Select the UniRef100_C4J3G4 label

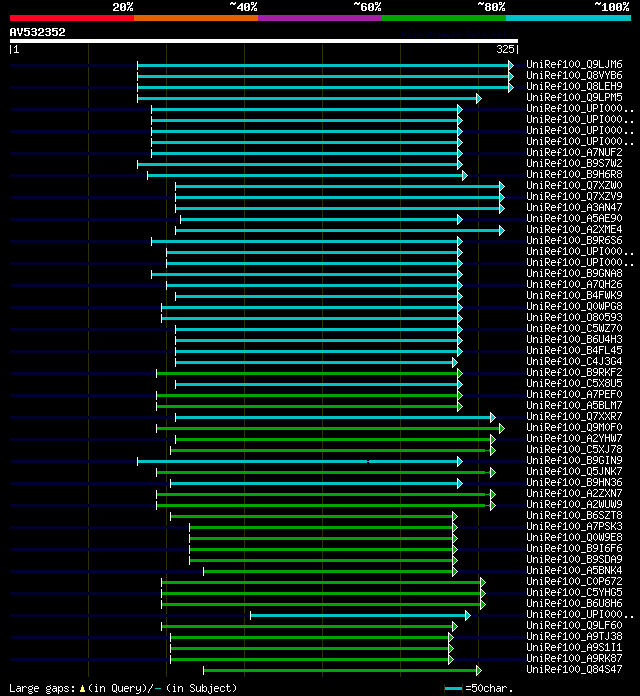pos(574,361)
